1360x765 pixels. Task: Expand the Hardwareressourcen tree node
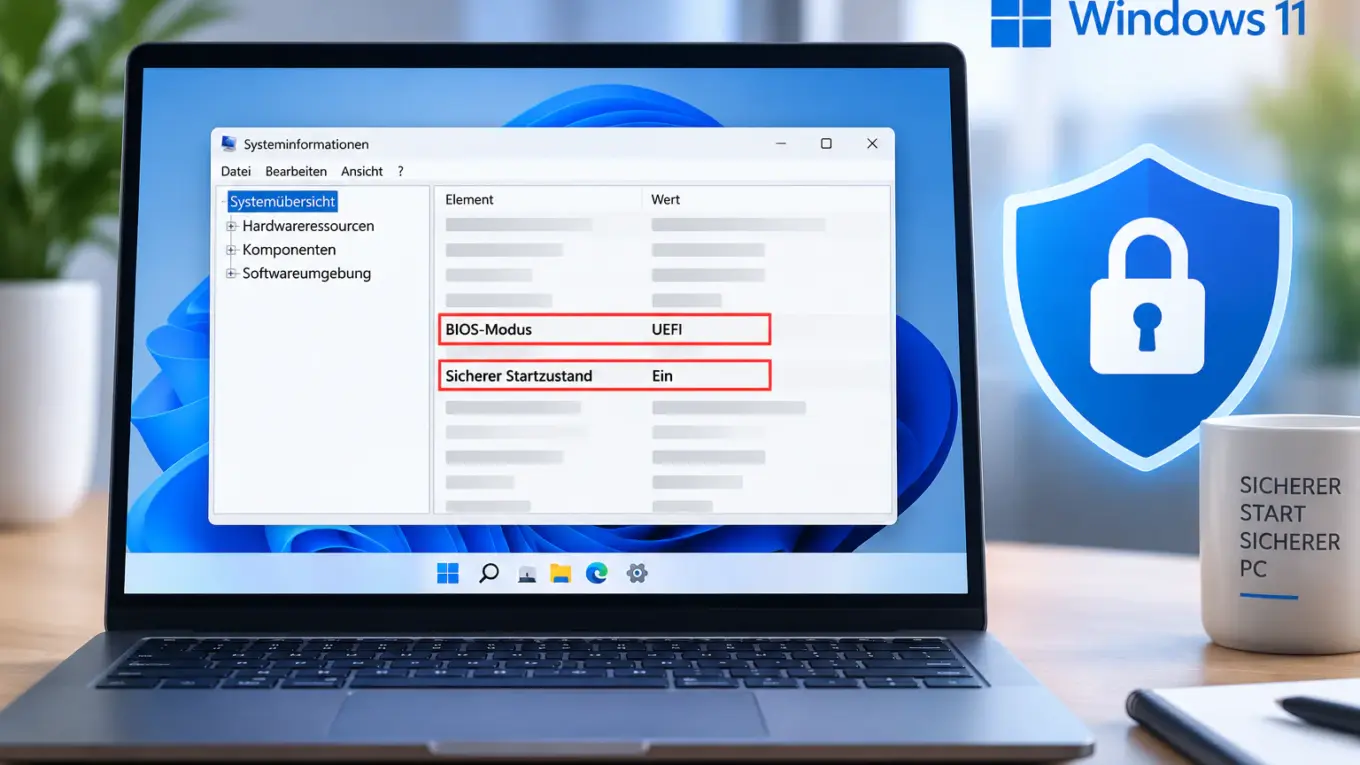(x=231, y=226)
